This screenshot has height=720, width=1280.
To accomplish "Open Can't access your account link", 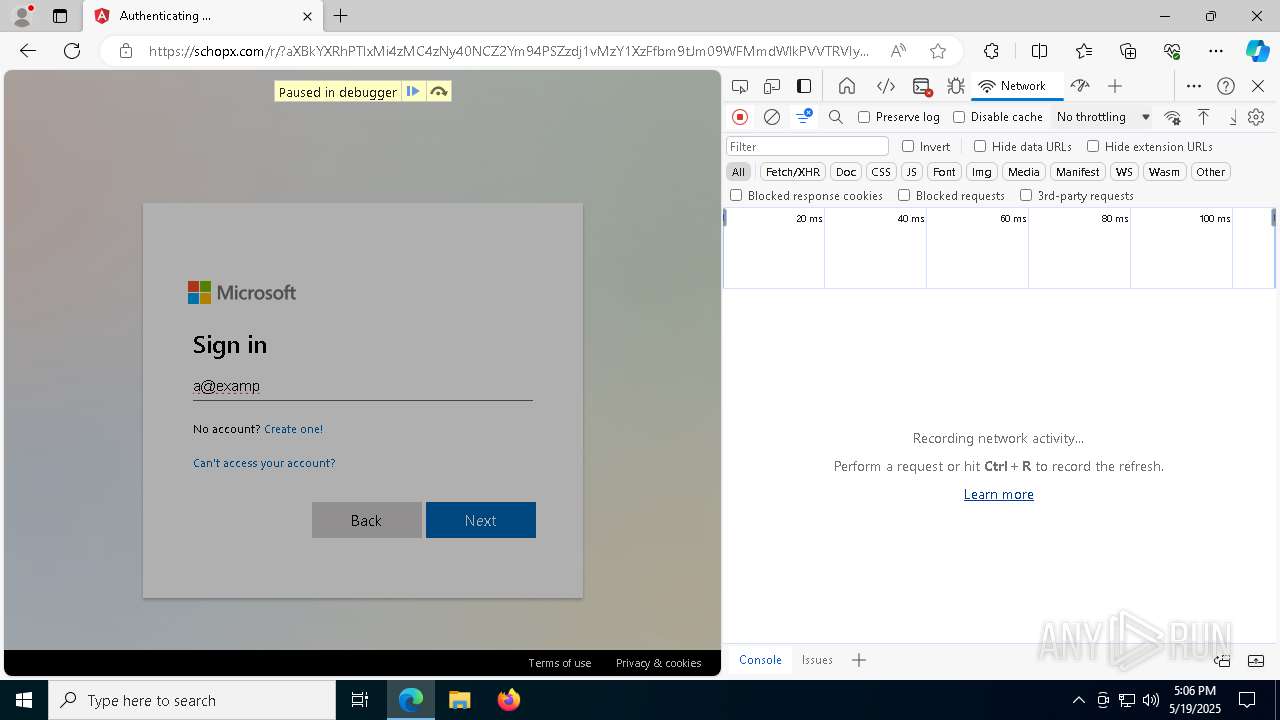I will 264,463.
